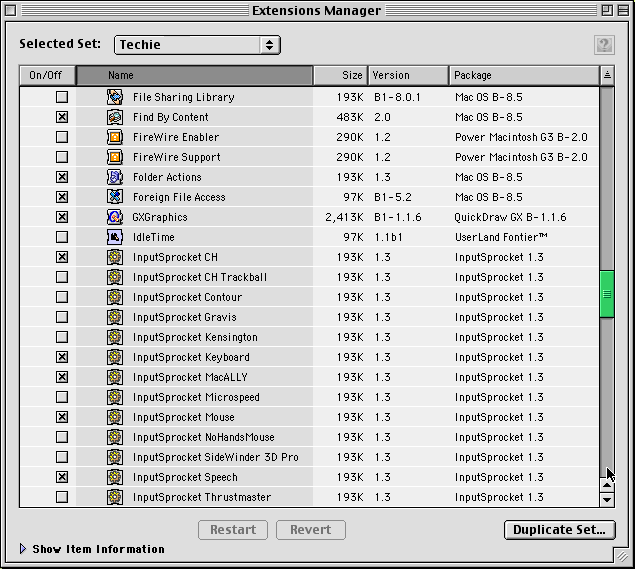Screen dimensions: 635x569
Task: Click the FireWire Enabler icon
Action: (x=115, y=137)
